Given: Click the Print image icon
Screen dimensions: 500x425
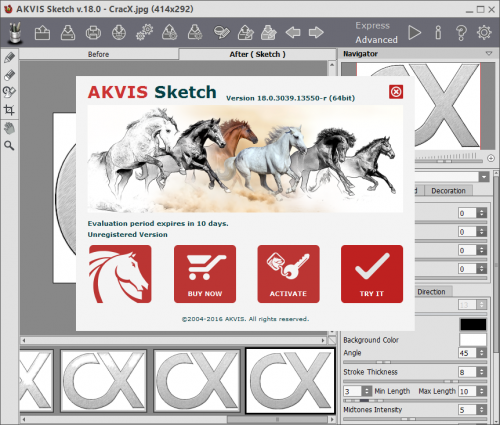Looking at the screenshot, I should 93,33.
